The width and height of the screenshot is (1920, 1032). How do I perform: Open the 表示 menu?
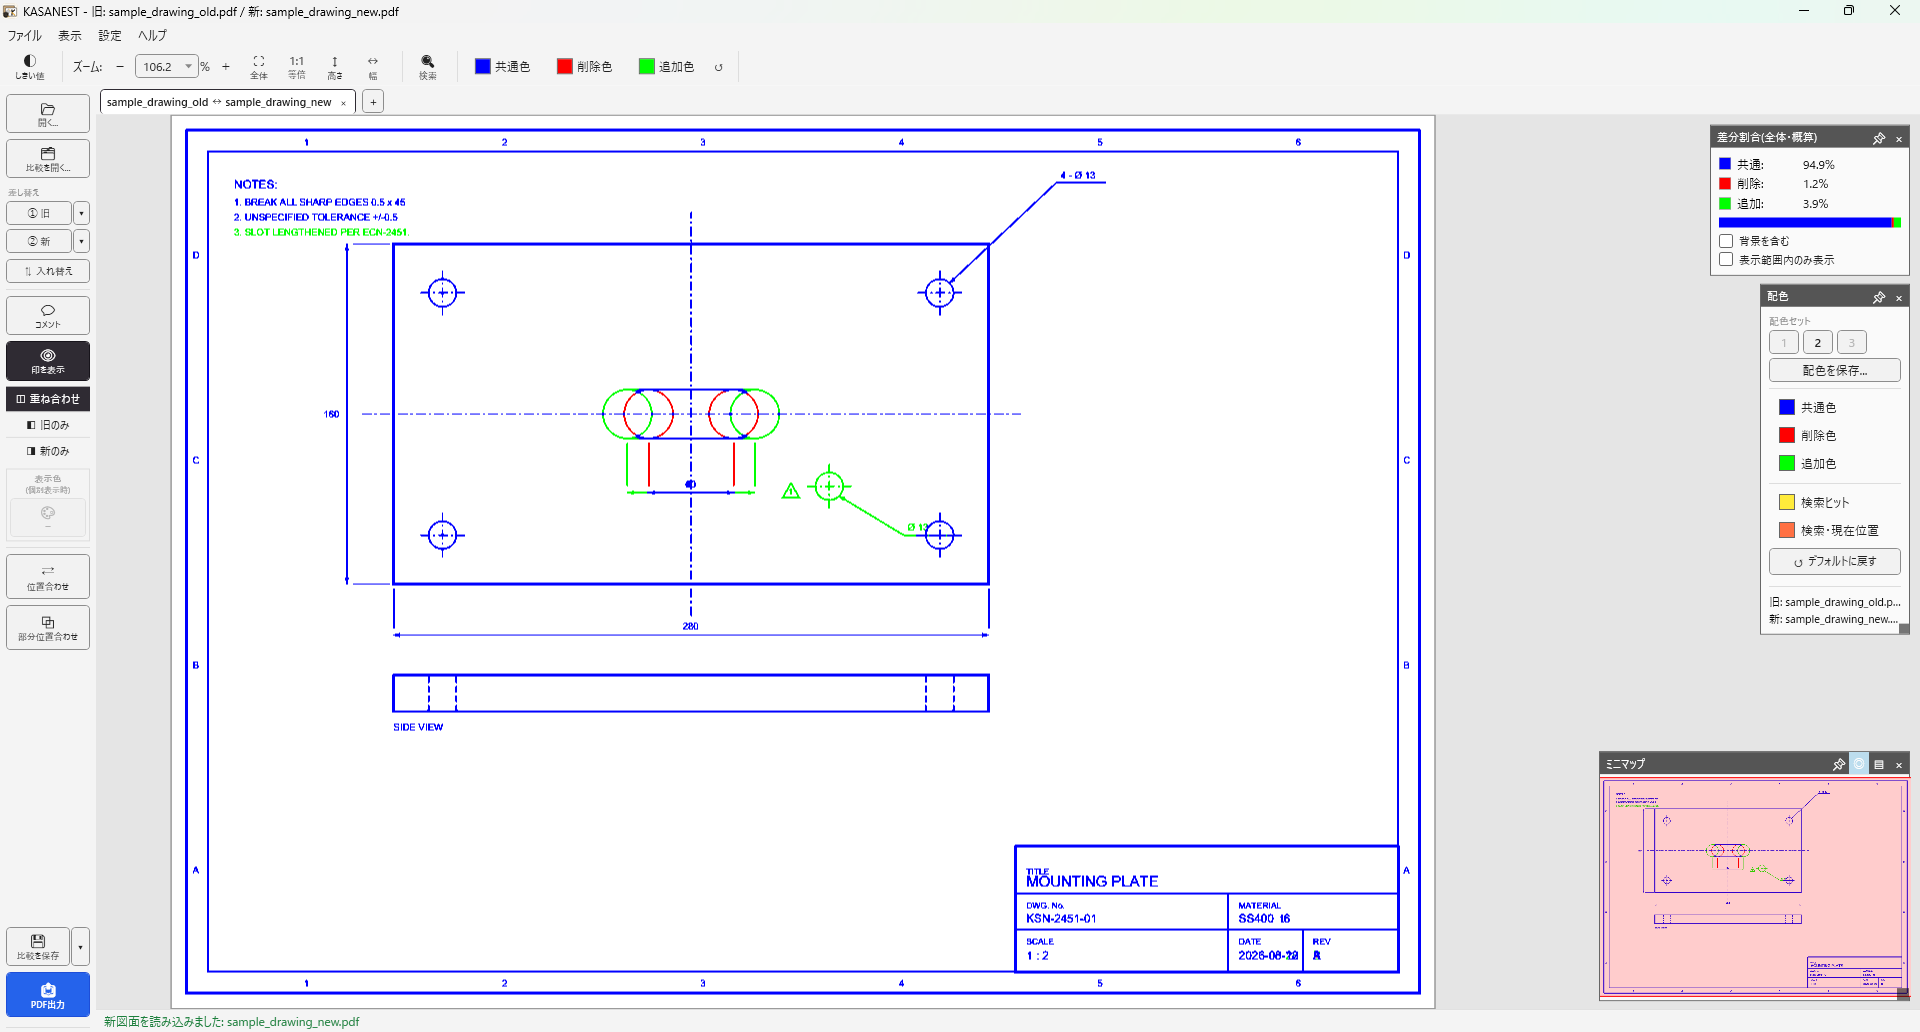click(70, 36)
